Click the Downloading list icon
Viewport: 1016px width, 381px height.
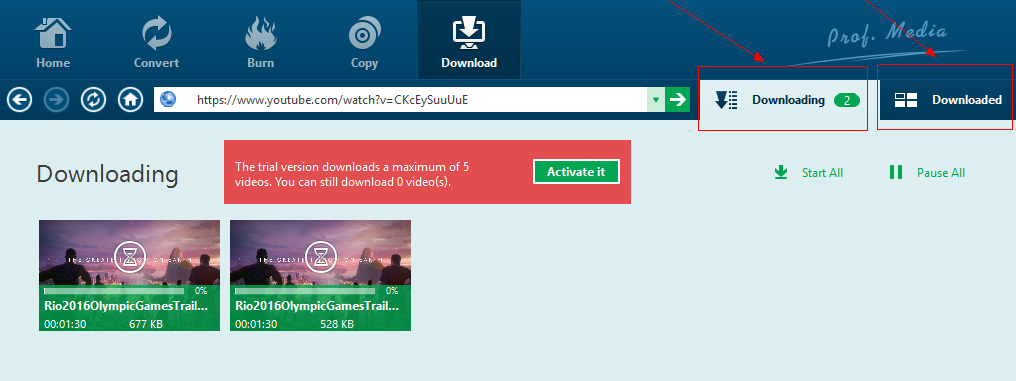pos(726,100)
